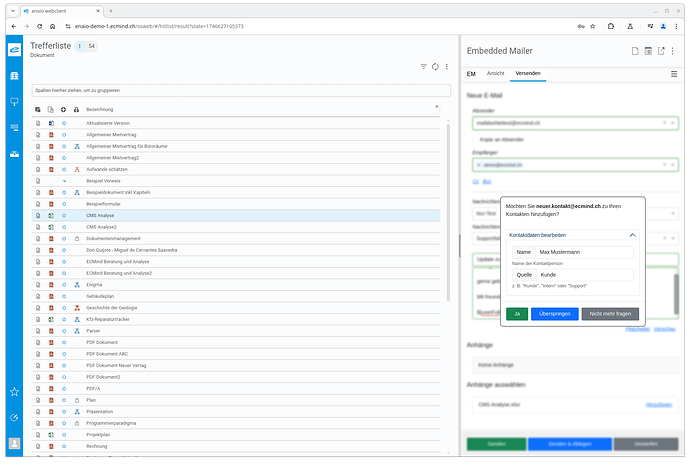The height and width of the screenshot is (467, 690).
Task: Click the workflow icon in Enigma row
Action: point(77,285)
